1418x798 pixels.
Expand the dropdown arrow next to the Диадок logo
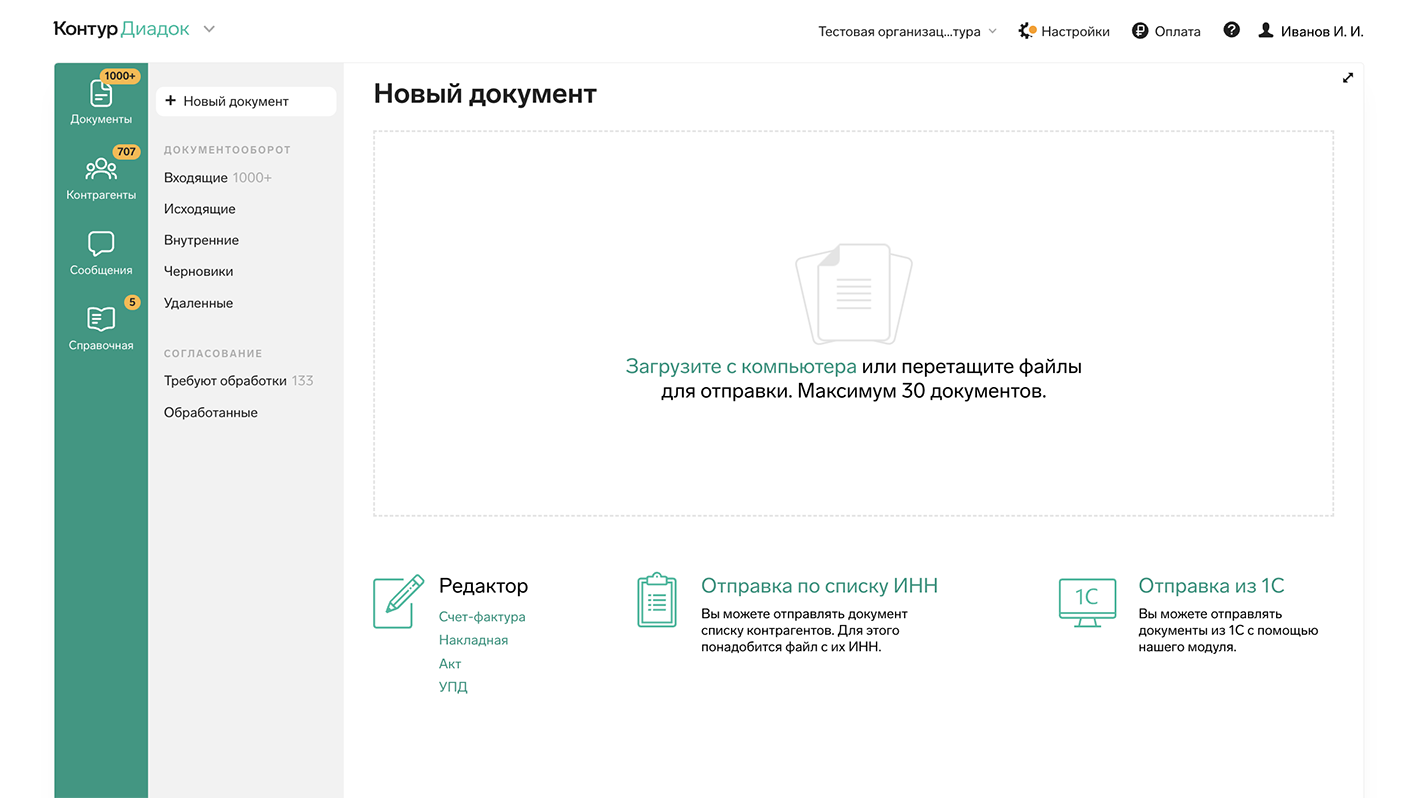(x=209, y=29)
